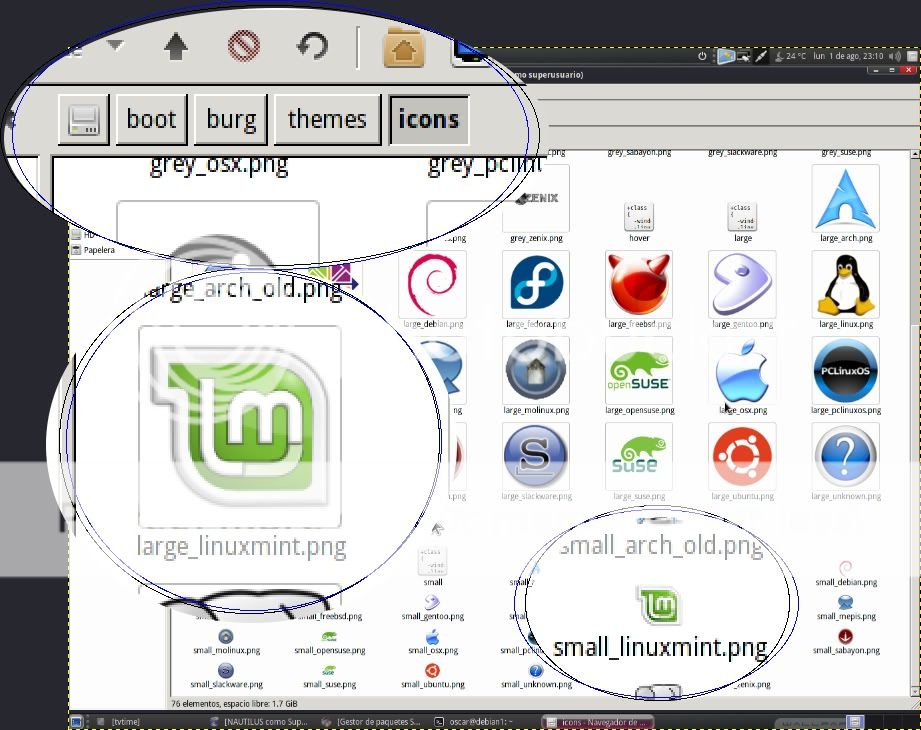
Task: Select the large_ubuntu.png file icon
Action: [x=742, y=456]
